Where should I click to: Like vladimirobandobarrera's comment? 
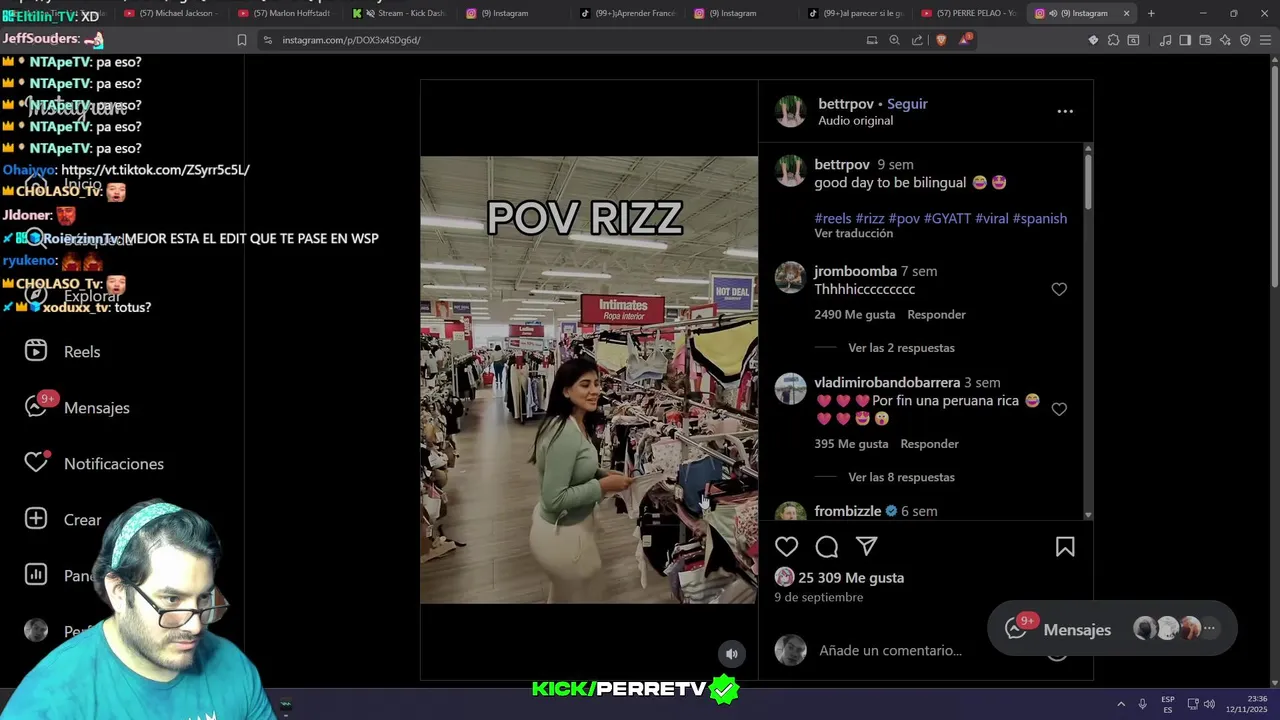(x=1059, y=409)
